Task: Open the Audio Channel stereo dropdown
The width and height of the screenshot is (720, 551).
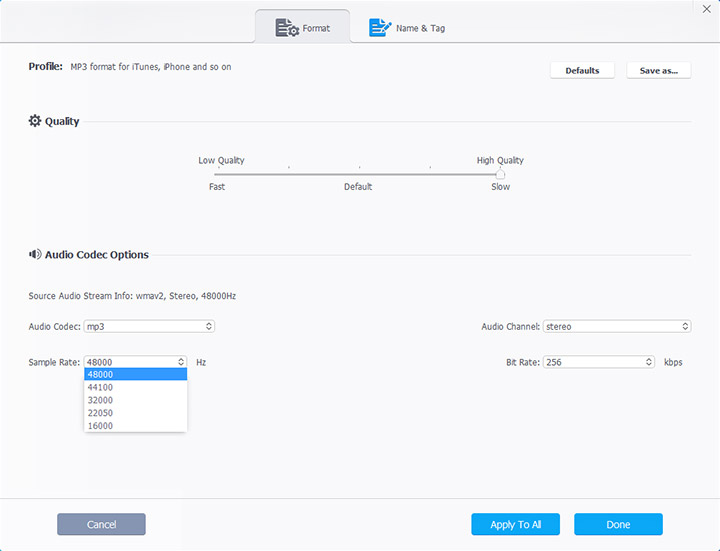Action: click(617, 326)
